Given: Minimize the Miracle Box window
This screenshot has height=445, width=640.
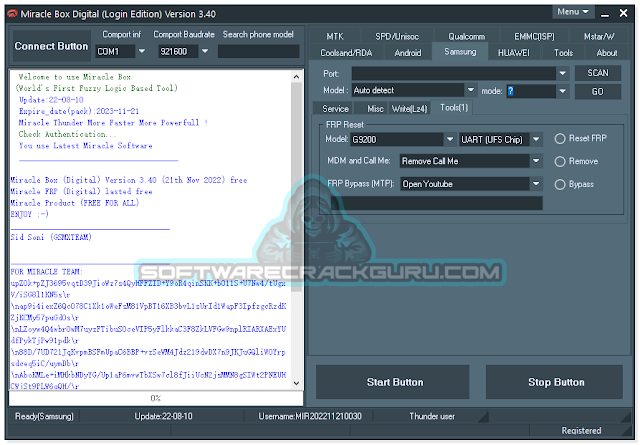Looking at the screenshot, I should click(x=605, y=14).
